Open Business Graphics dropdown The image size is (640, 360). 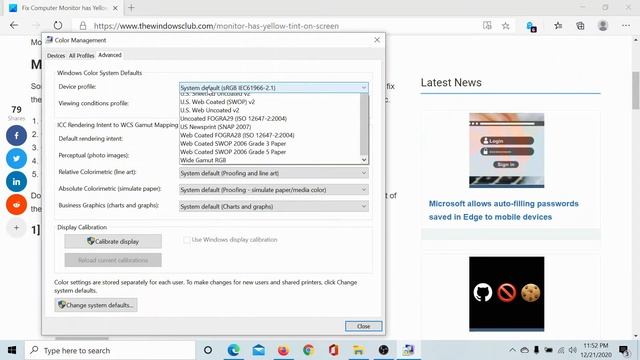click(273, 207)
